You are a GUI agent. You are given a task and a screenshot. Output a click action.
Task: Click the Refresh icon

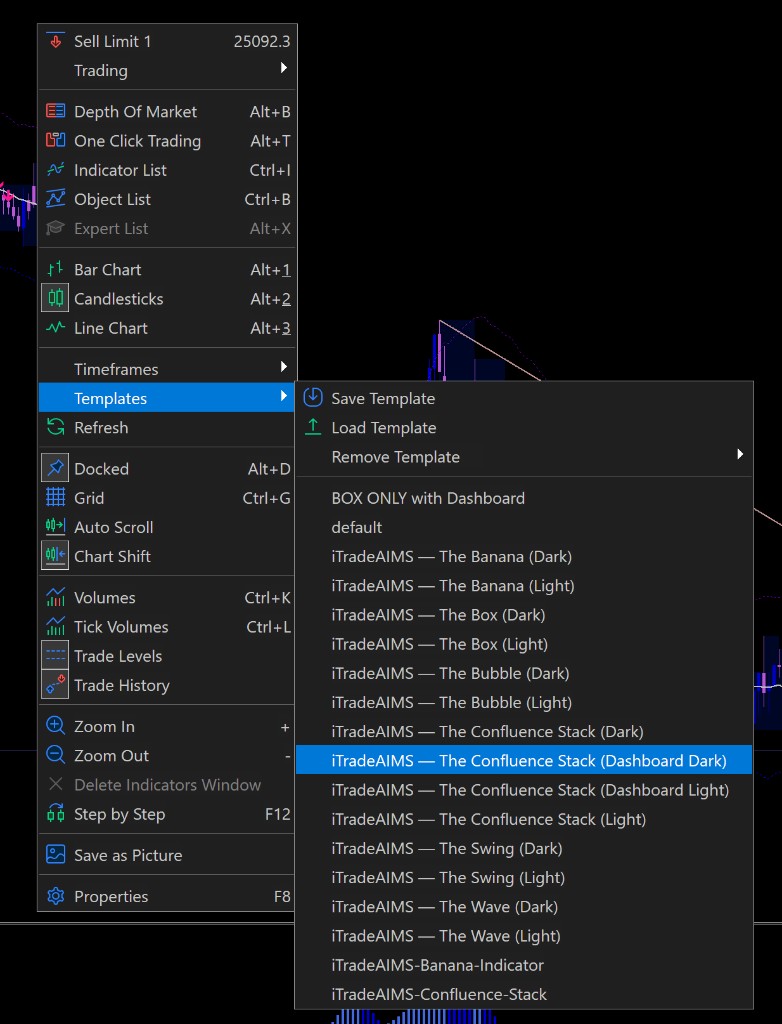pyautogui.click(x=56, y=427)
